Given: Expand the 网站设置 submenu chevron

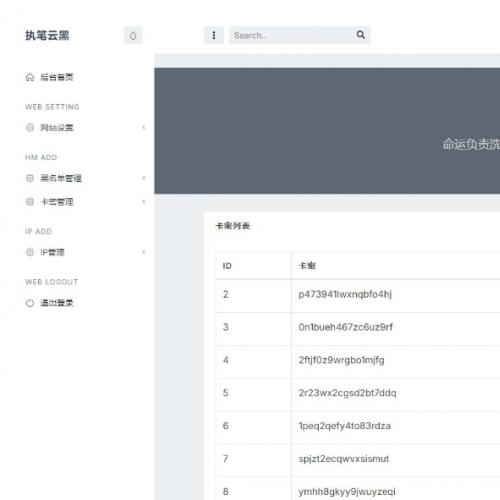Looking at the screenshot, I should 144,127.
